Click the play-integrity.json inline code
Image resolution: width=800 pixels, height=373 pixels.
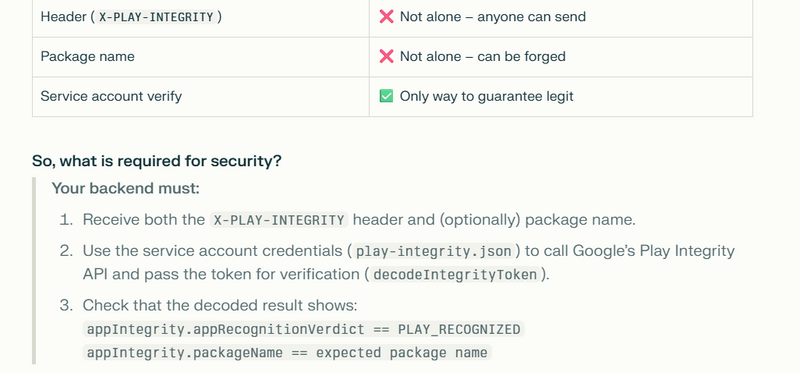[434, 251]
